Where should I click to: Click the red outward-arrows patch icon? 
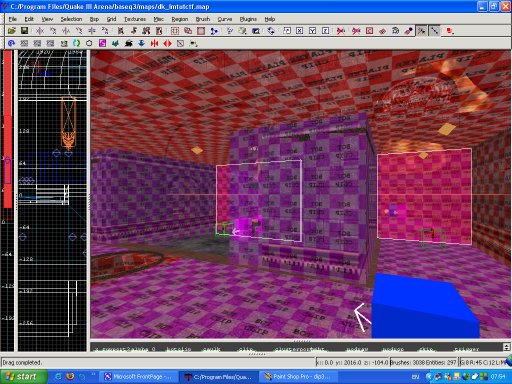click(x=167, y=43)
